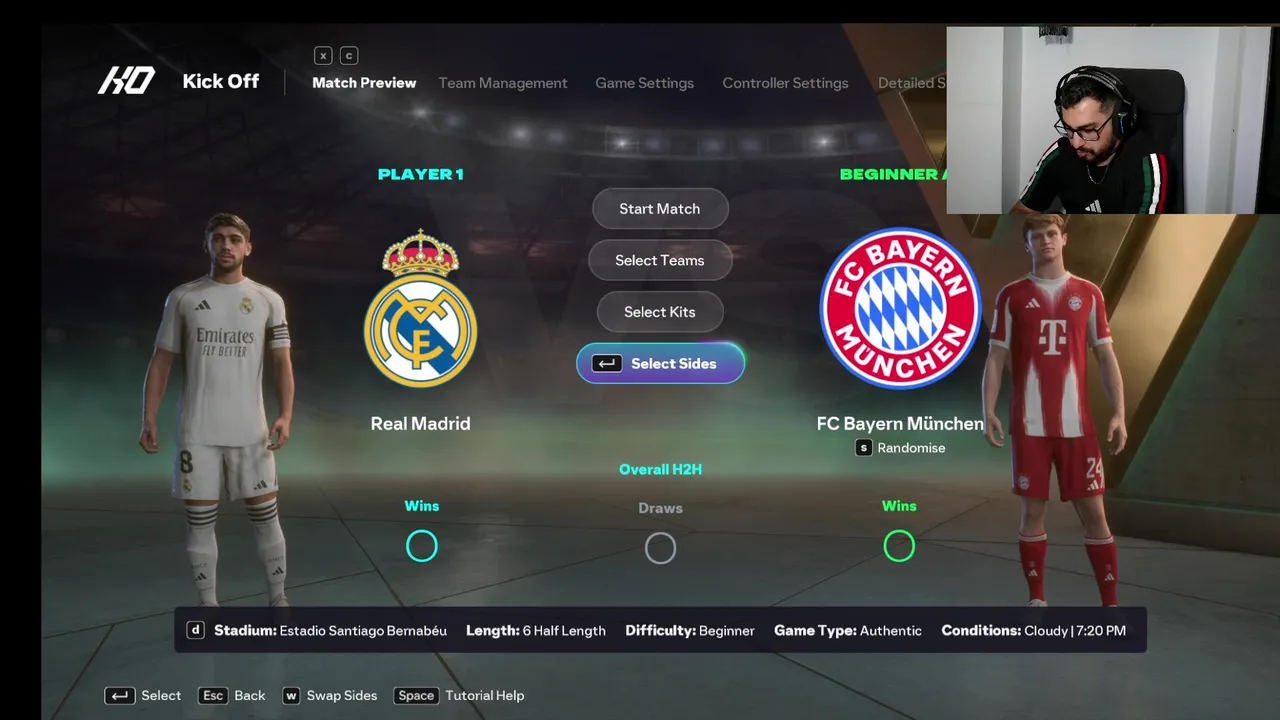Click the C key hint icon

[348, 56]
